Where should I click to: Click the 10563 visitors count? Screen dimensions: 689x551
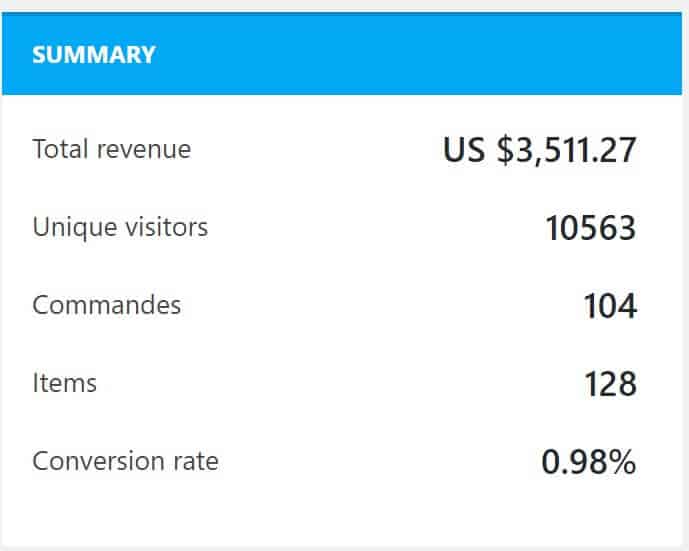click(x=590, y=228)
